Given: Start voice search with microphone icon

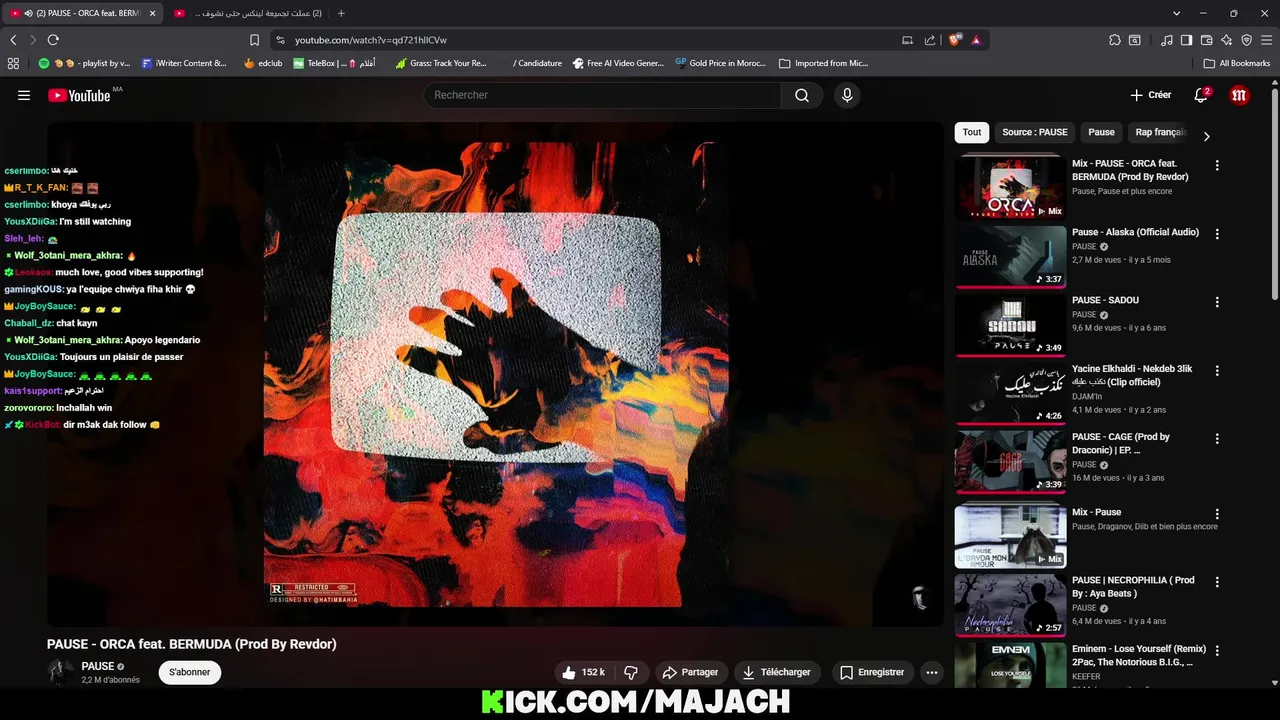Looking at the screenshot, I should click(847, 95).
